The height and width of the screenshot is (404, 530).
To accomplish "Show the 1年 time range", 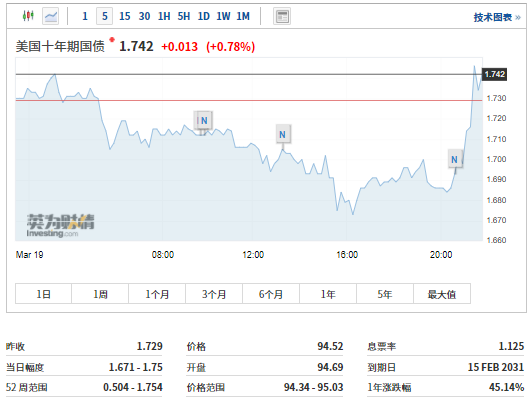I will (328, 294).
